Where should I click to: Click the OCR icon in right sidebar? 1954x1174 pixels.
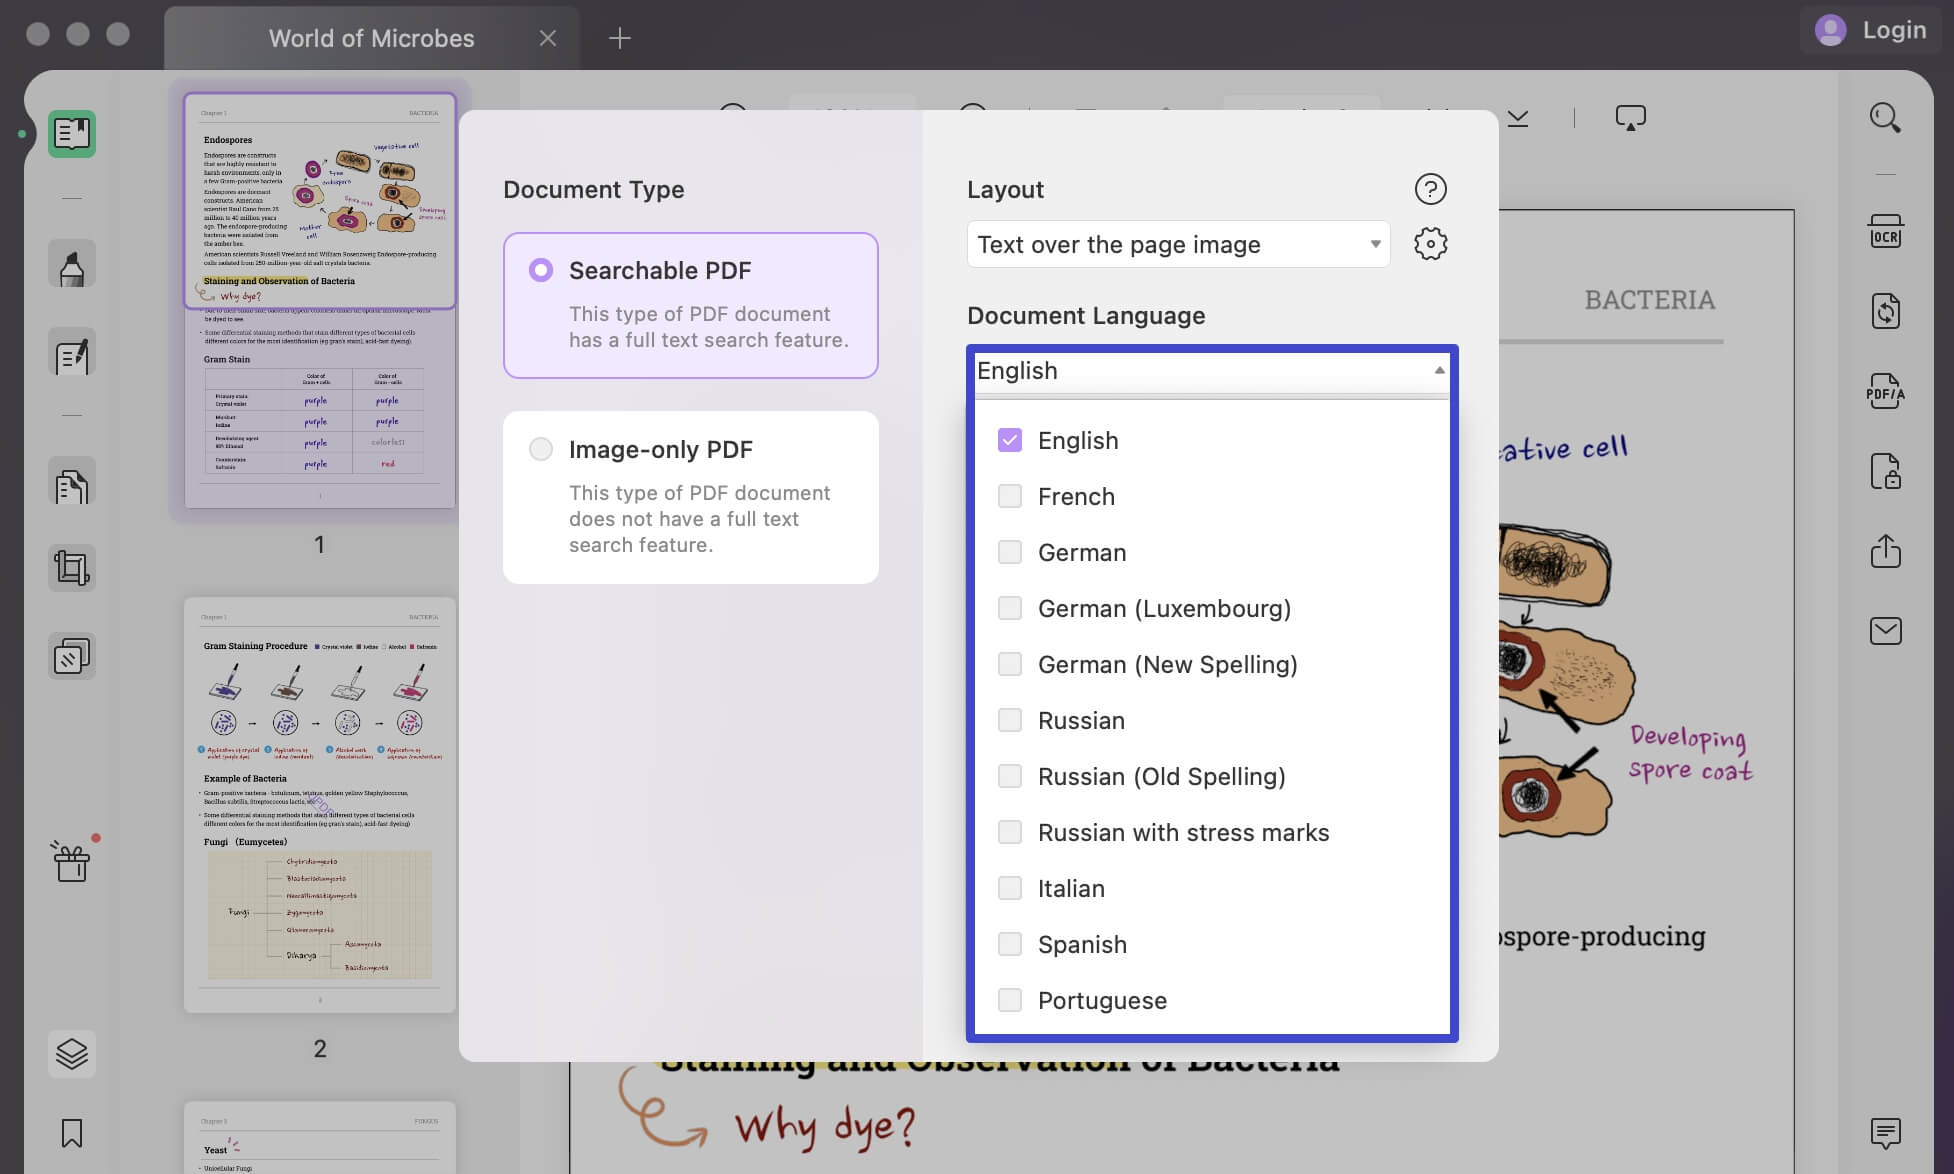click(x=1885, y=232)
